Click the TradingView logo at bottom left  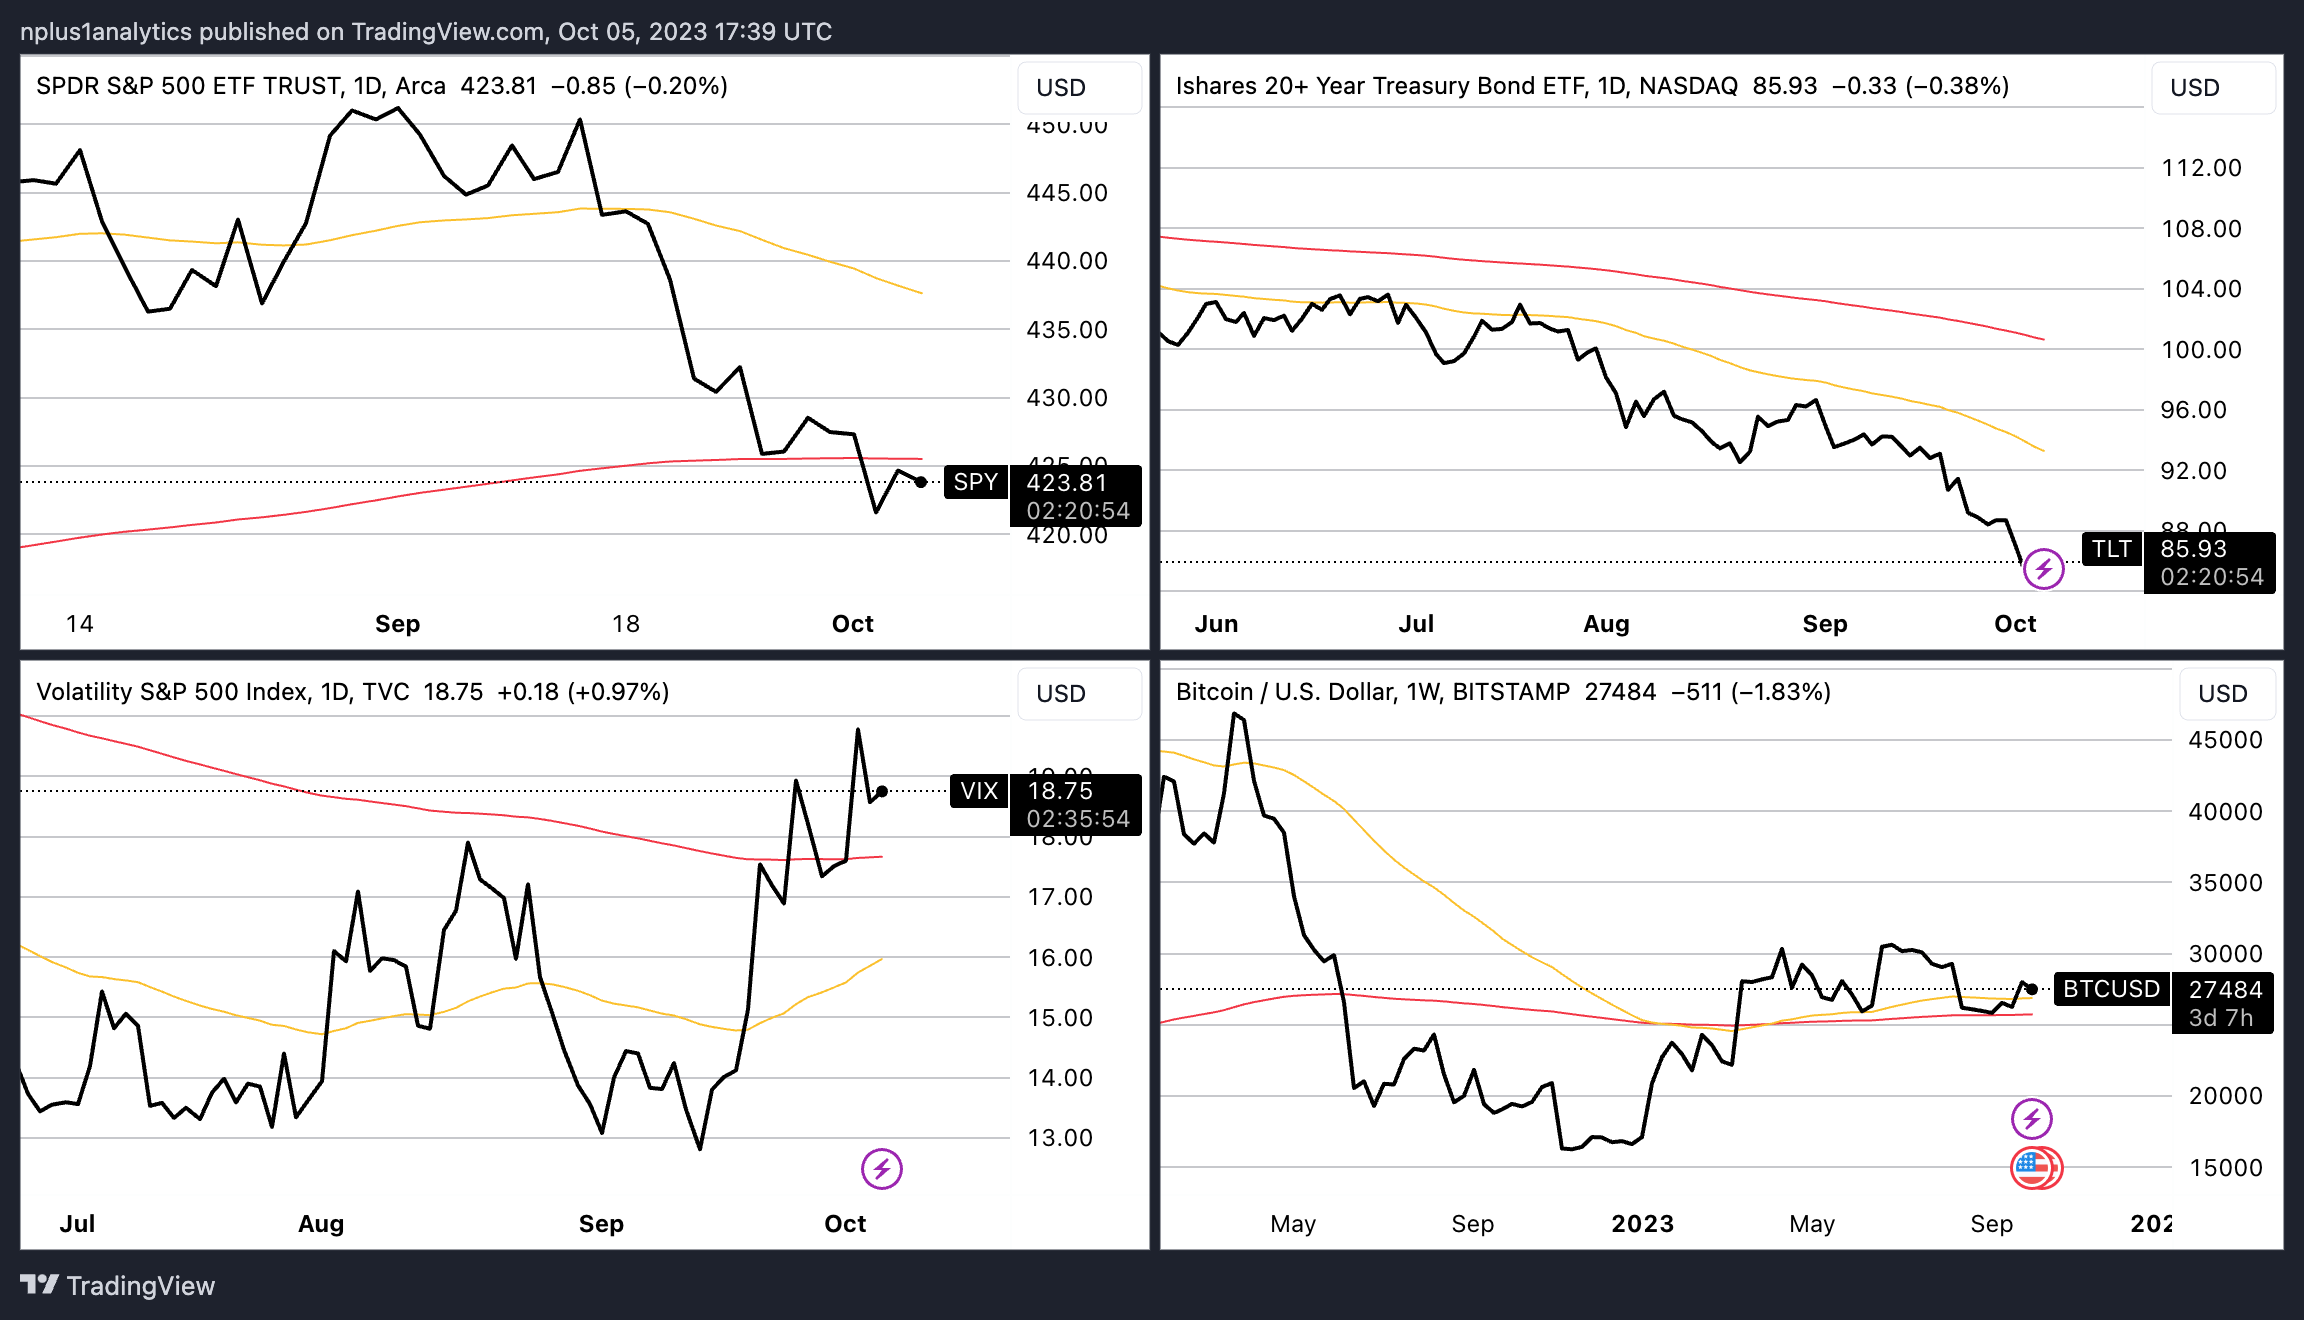tap(117, 1285)
